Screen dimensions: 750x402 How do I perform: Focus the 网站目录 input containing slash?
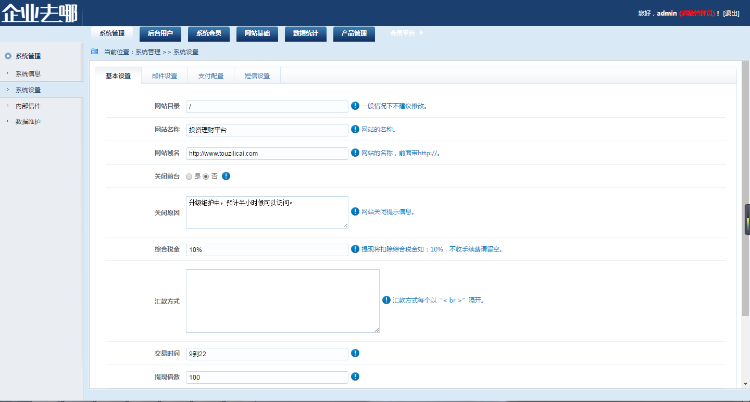[x=267, y=106]
